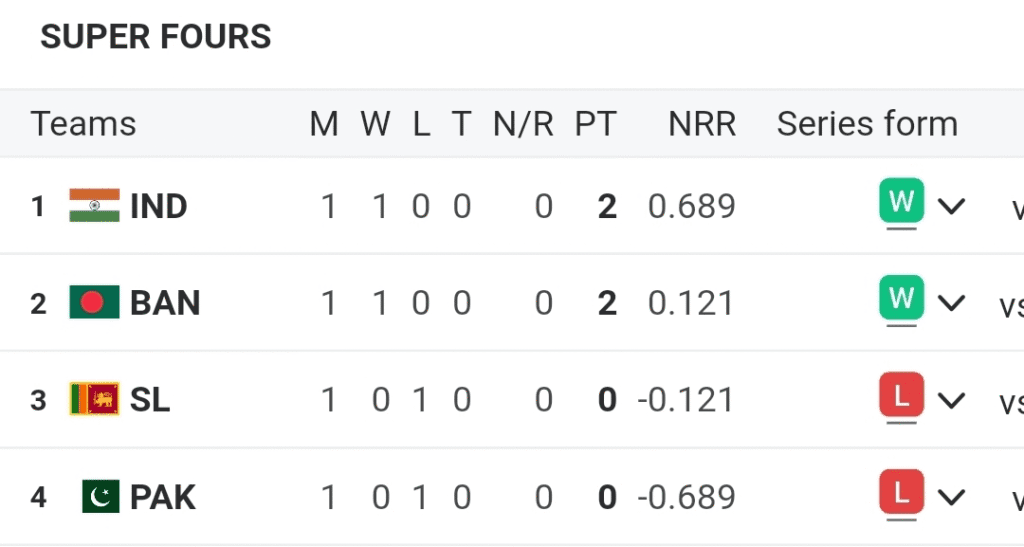The image size is (1024, 547).
Task: Click the Bangladesh flag icon
Action: [x=94, y=303]
